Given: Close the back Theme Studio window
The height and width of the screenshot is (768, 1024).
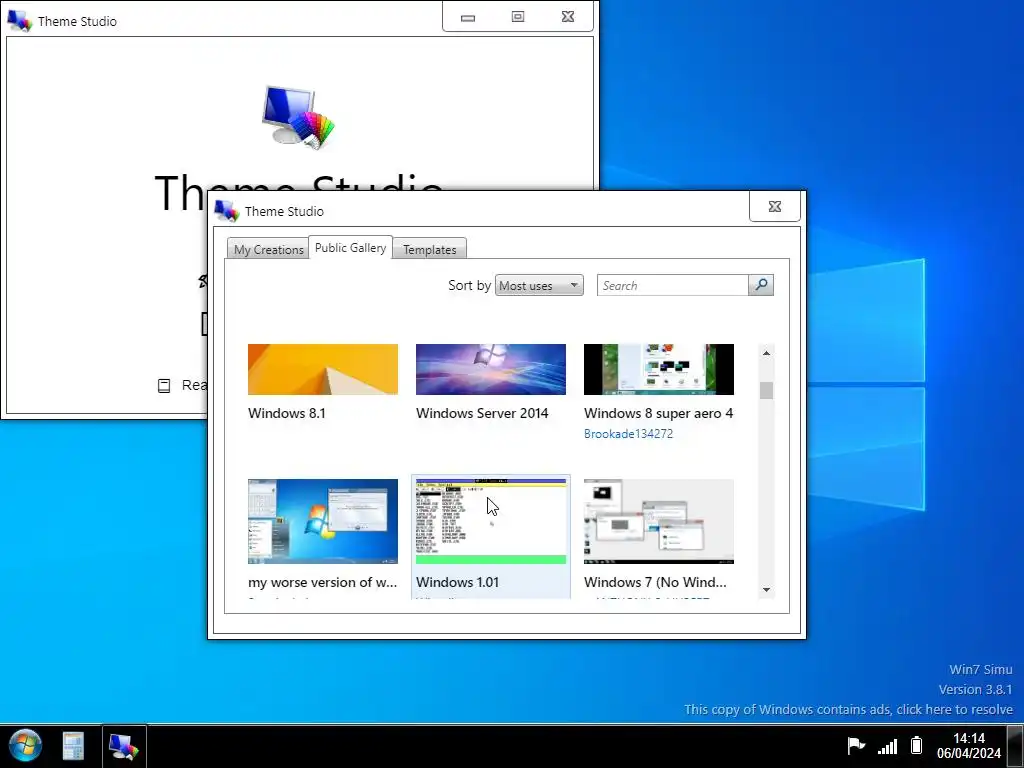Looking at the screenshot, I should [x=568, y=17].
